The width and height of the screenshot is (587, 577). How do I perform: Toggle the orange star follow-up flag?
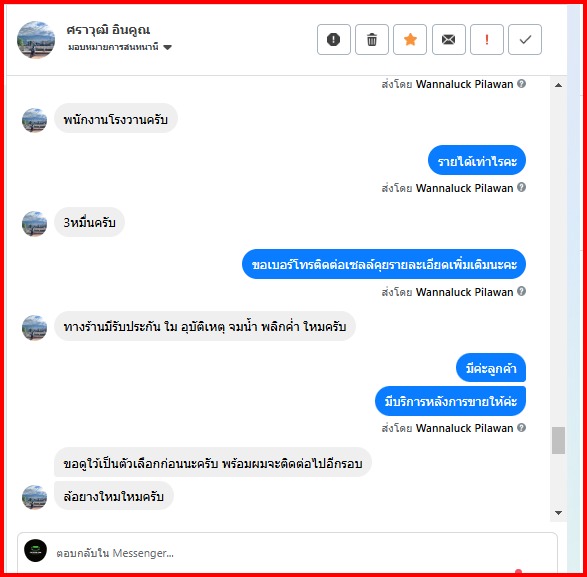tap(410, 39)
